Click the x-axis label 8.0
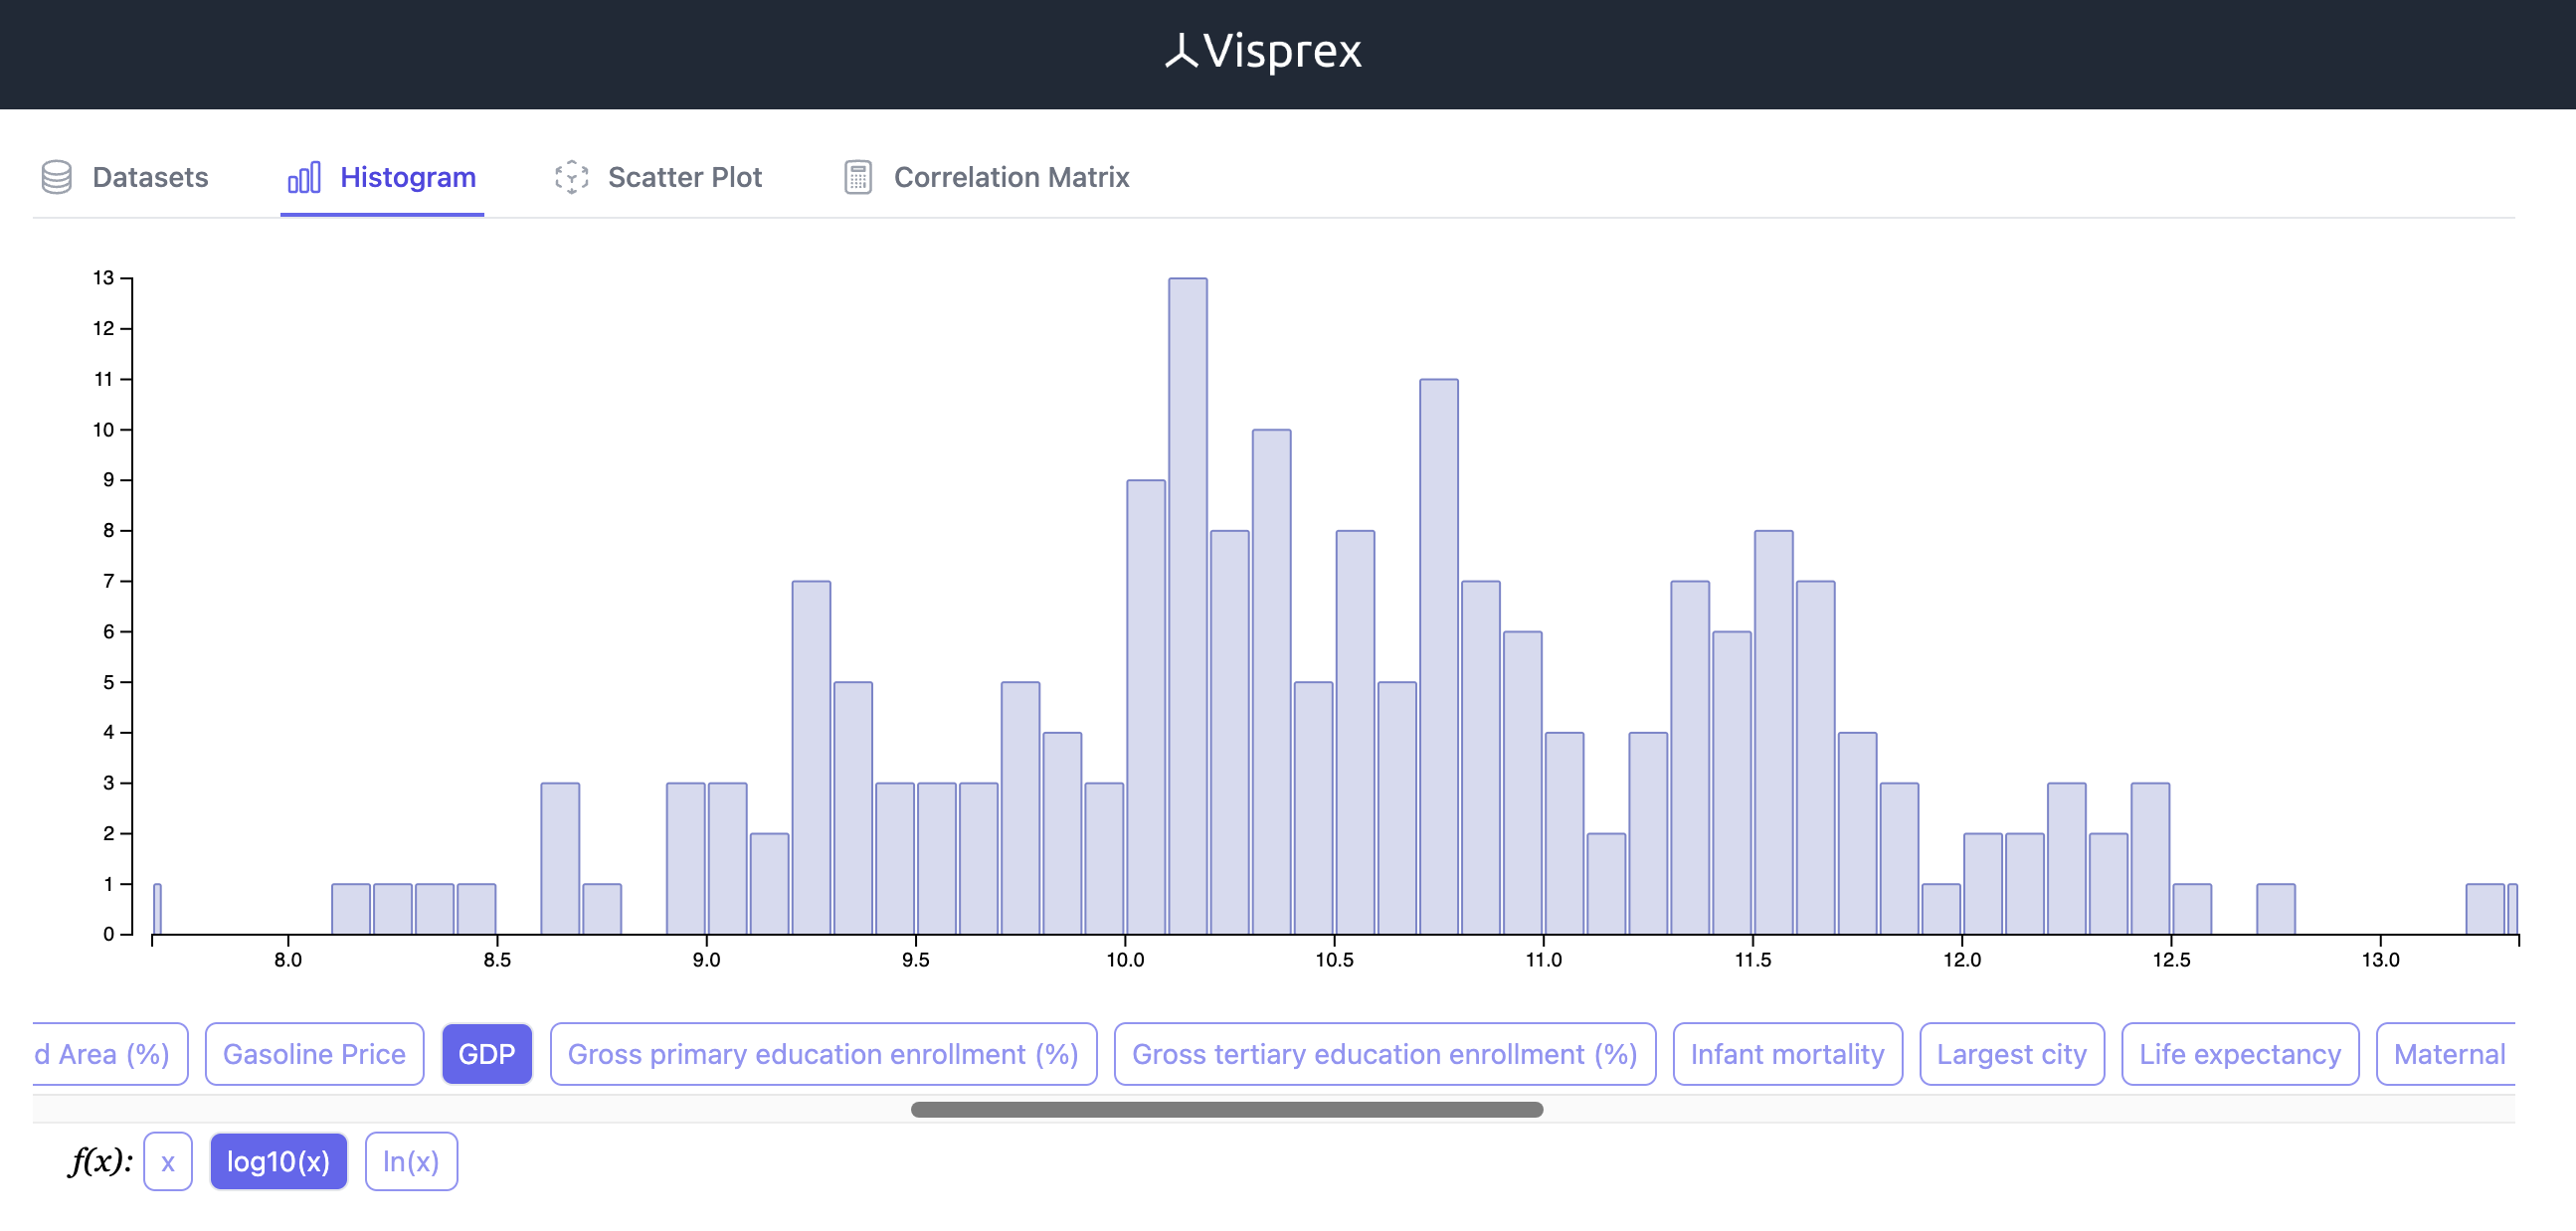 pyautogui.click(x=288, y=960)
